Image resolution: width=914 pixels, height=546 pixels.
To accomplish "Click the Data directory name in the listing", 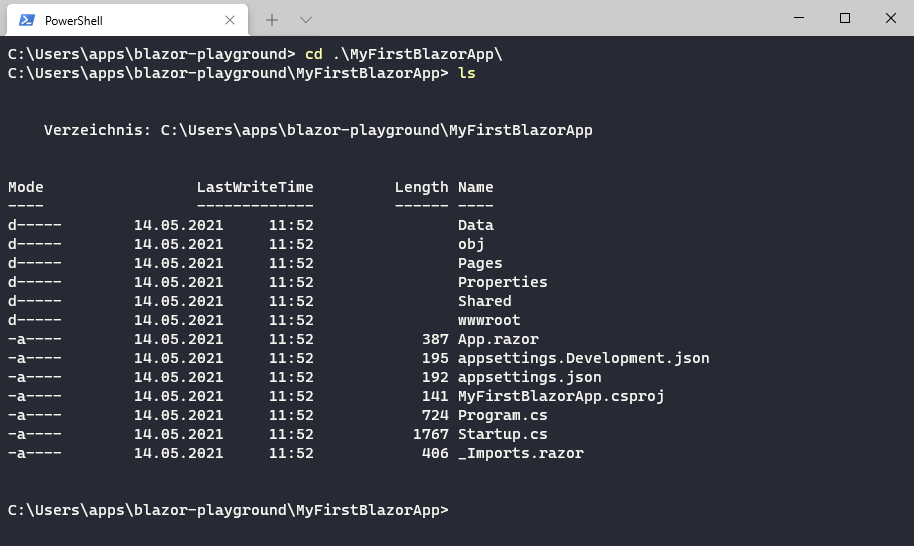I will (x=475, y=225).
